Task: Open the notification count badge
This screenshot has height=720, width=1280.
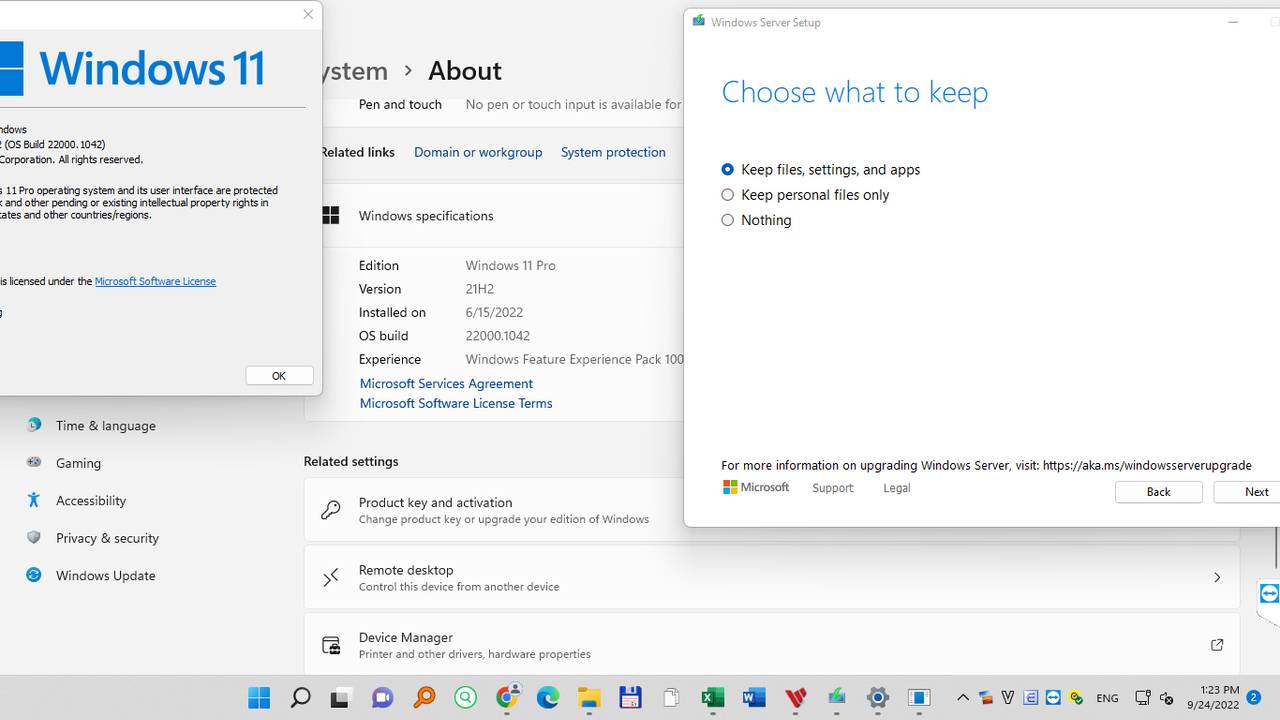Action: (x=1253, y=696)
